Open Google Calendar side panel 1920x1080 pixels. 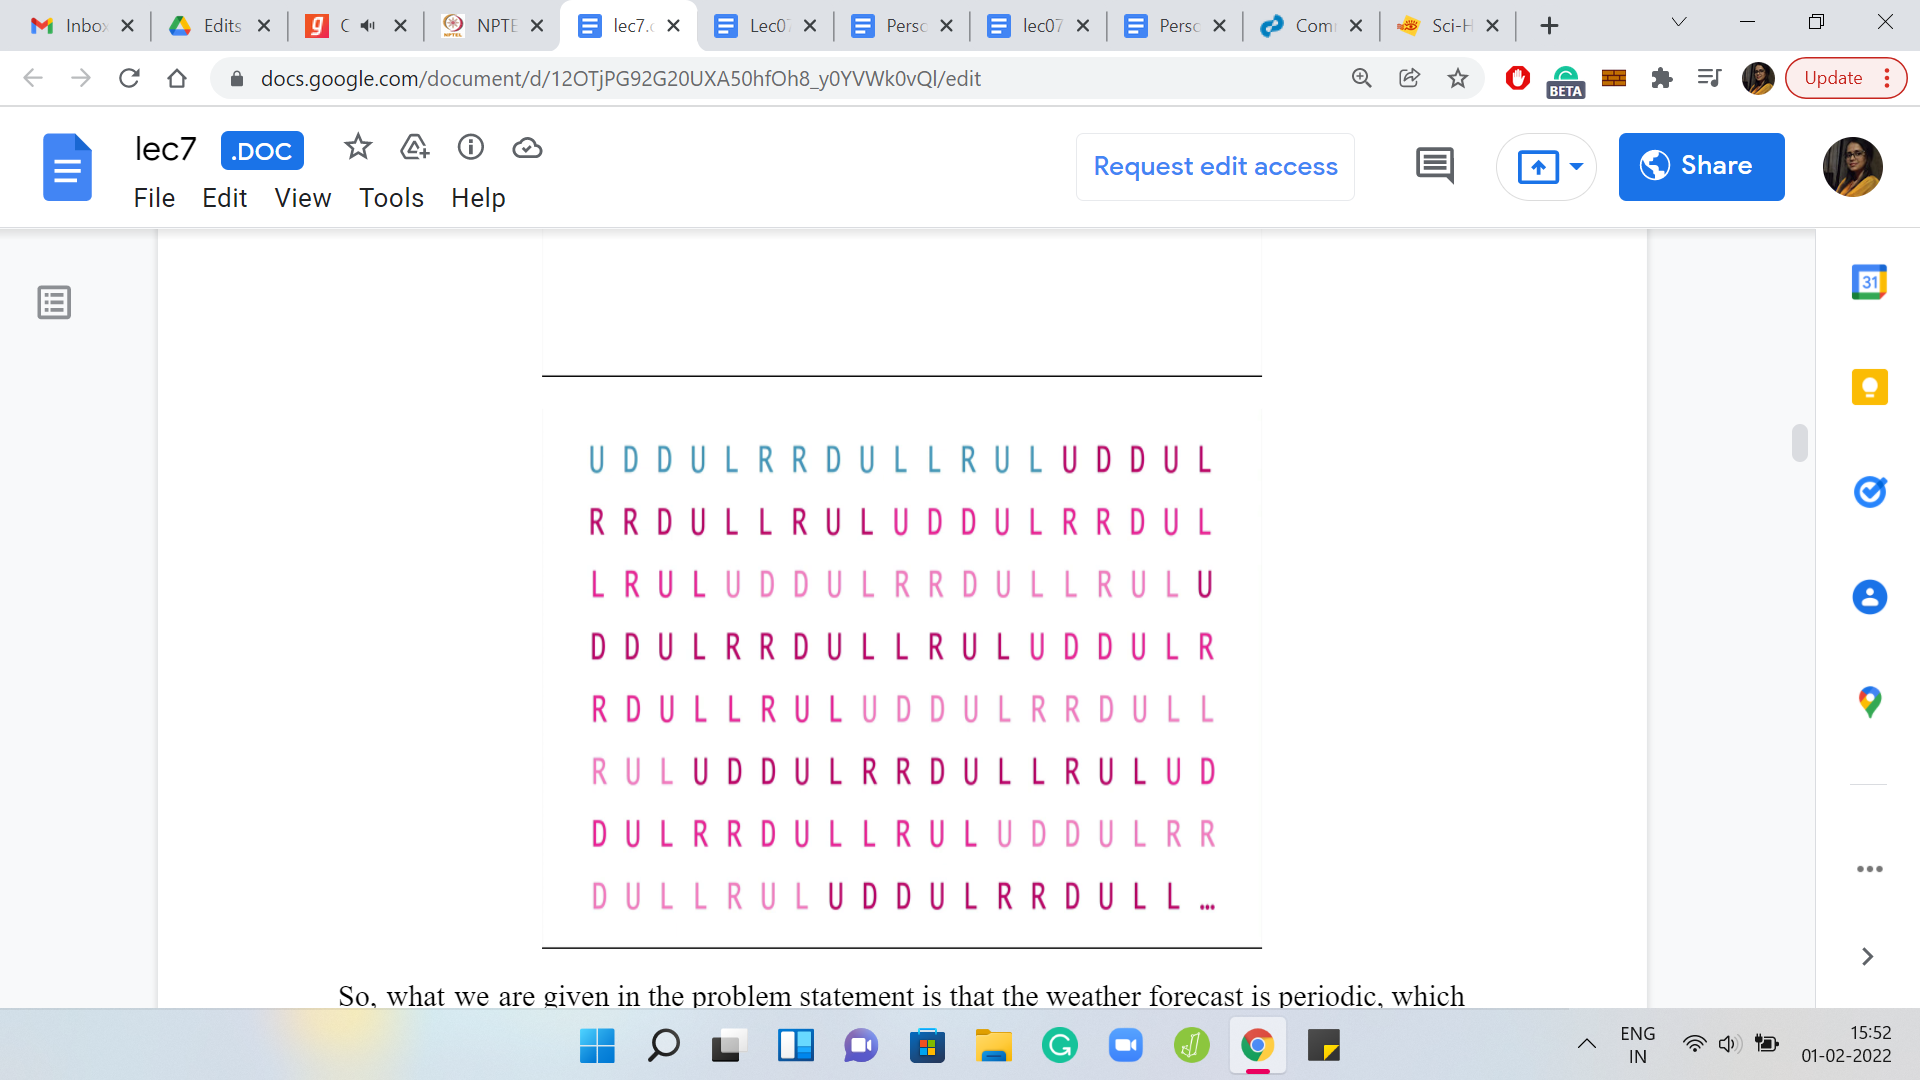1869,282
